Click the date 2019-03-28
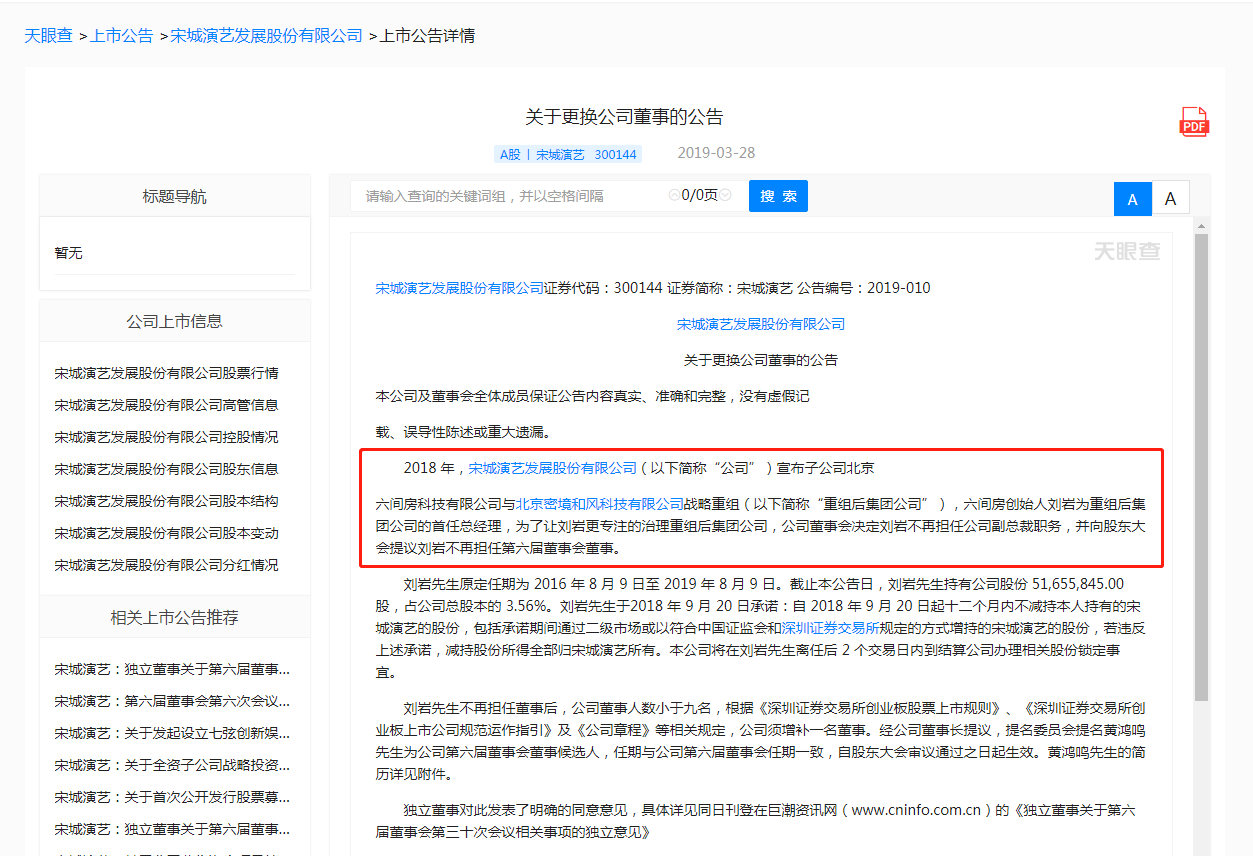Screen dimensions: 1253x856 pyautogui.click(x=716, y=153)
